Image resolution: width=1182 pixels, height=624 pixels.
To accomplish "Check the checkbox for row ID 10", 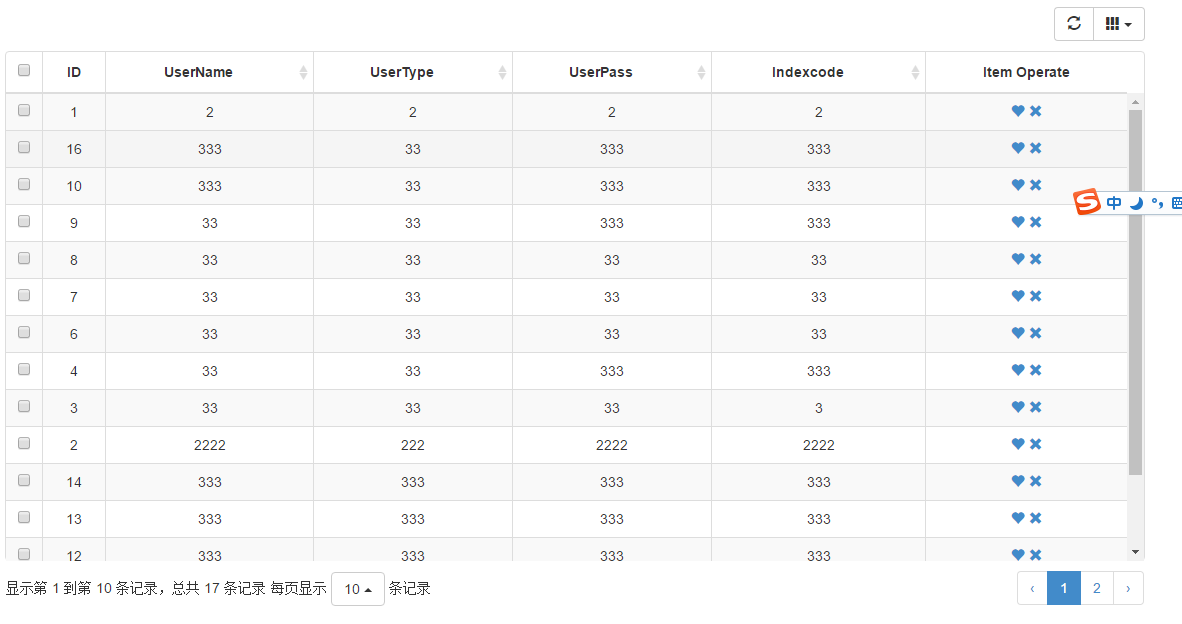I will coord(24,185).
